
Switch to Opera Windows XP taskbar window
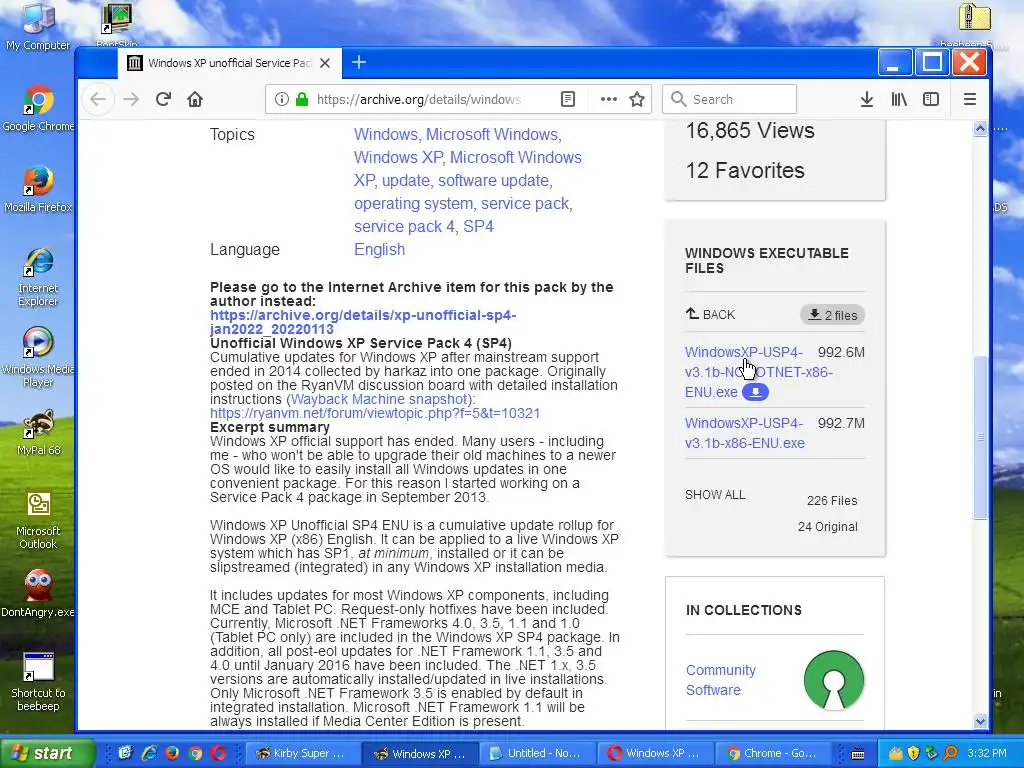click(655, 753)
